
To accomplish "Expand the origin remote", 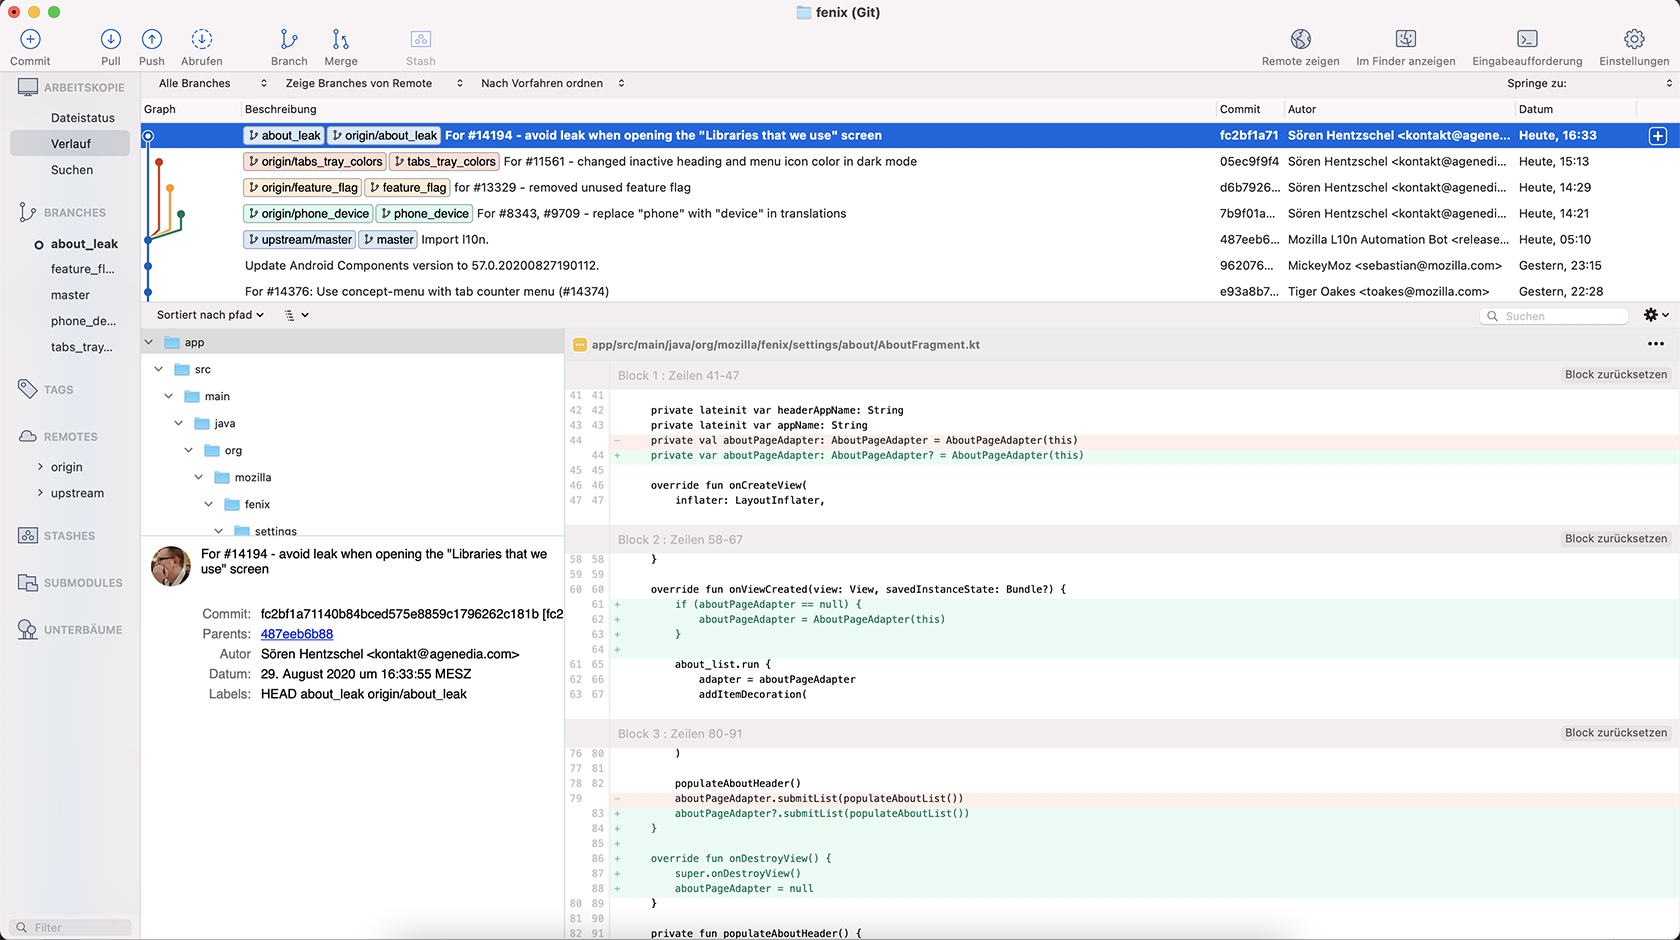I will tap(41, 467).
